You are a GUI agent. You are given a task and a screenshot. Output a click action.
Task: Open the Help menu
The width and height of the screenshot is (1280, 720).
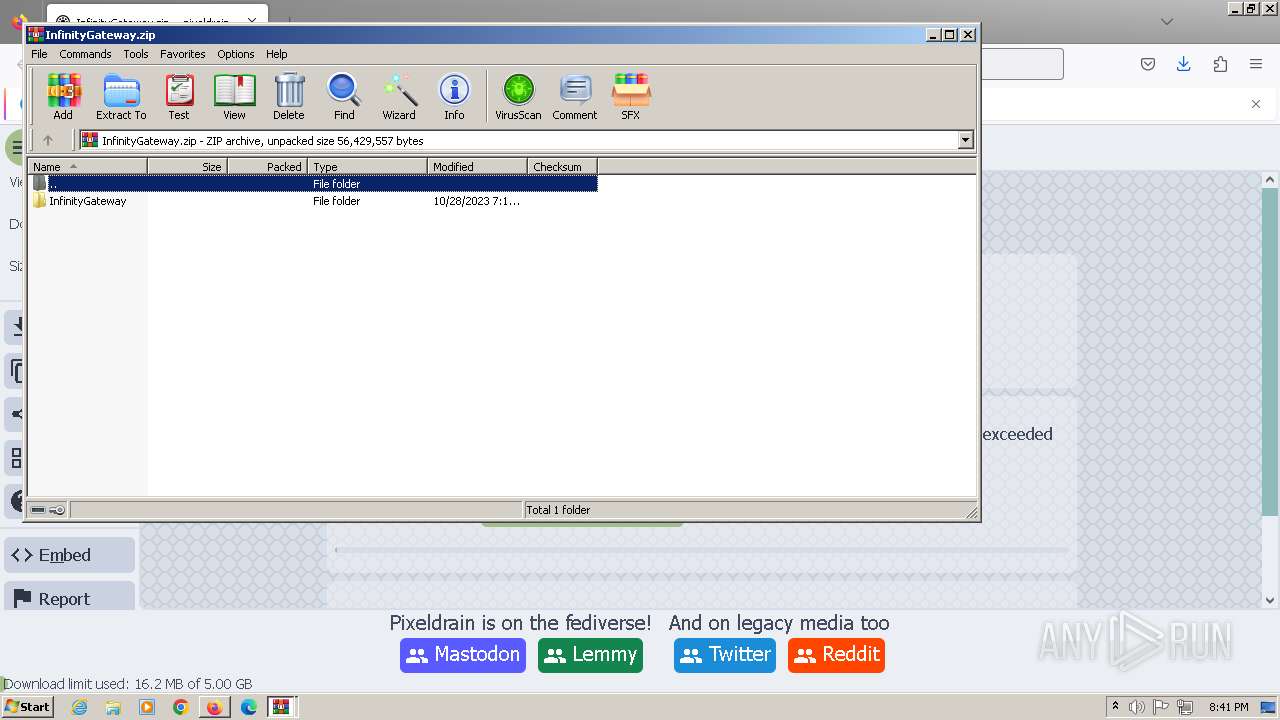(x=277, y=54)
